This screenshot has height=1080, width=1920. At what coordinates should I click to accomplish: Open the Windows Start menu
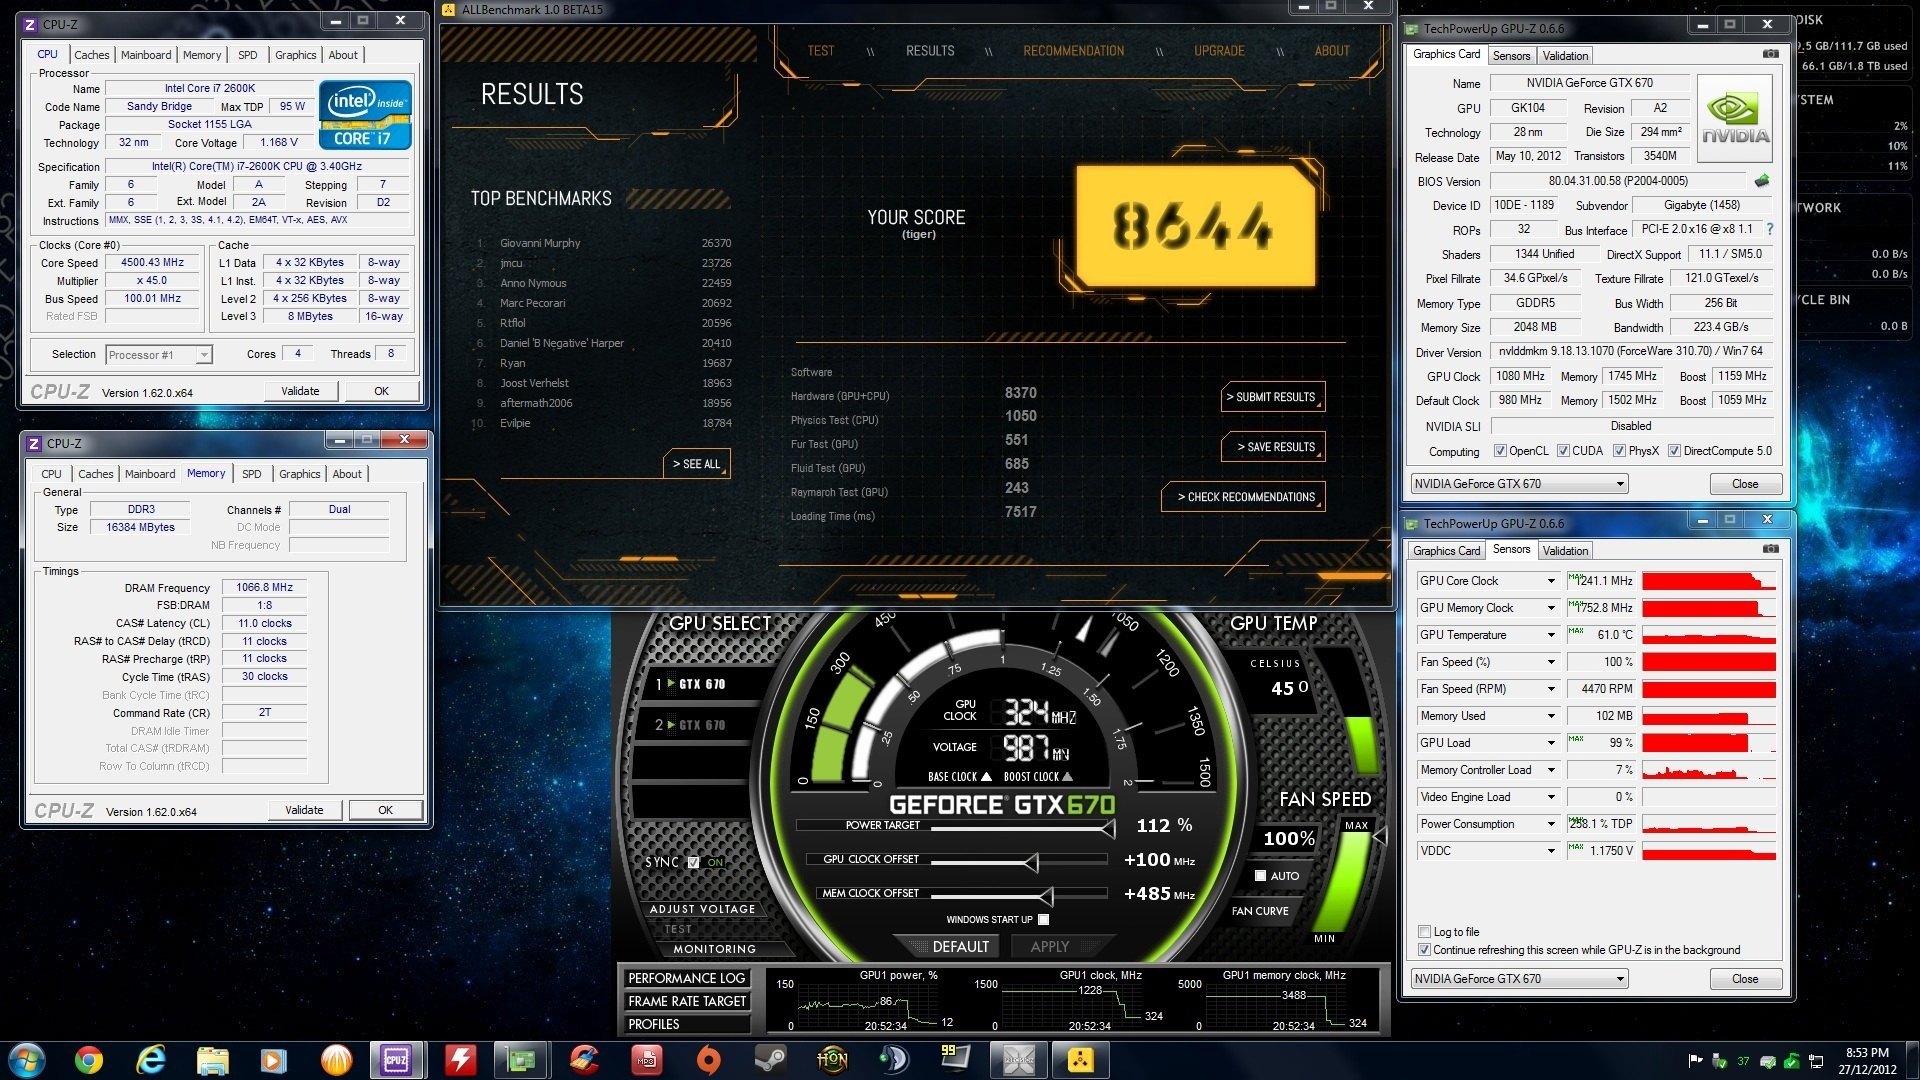(27, 1060)
